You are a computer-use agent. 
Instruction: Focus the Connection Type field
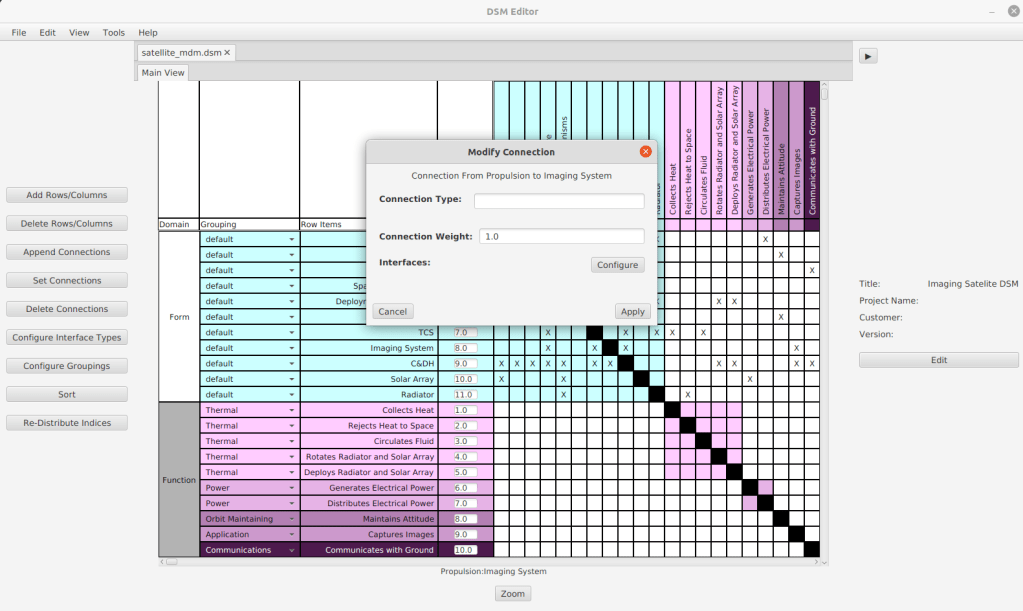tap(559, 201)
